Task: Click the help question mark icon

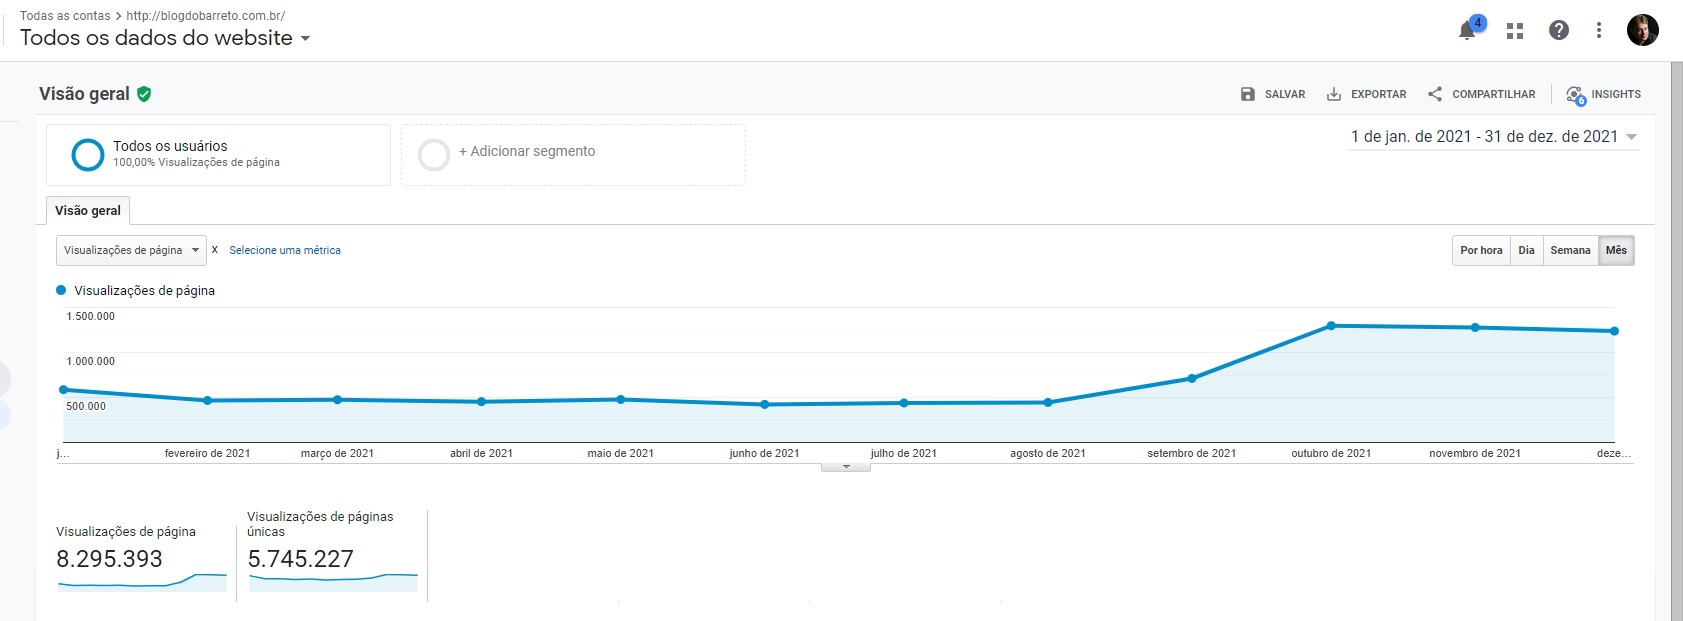Action: [x=1558, y=30]
